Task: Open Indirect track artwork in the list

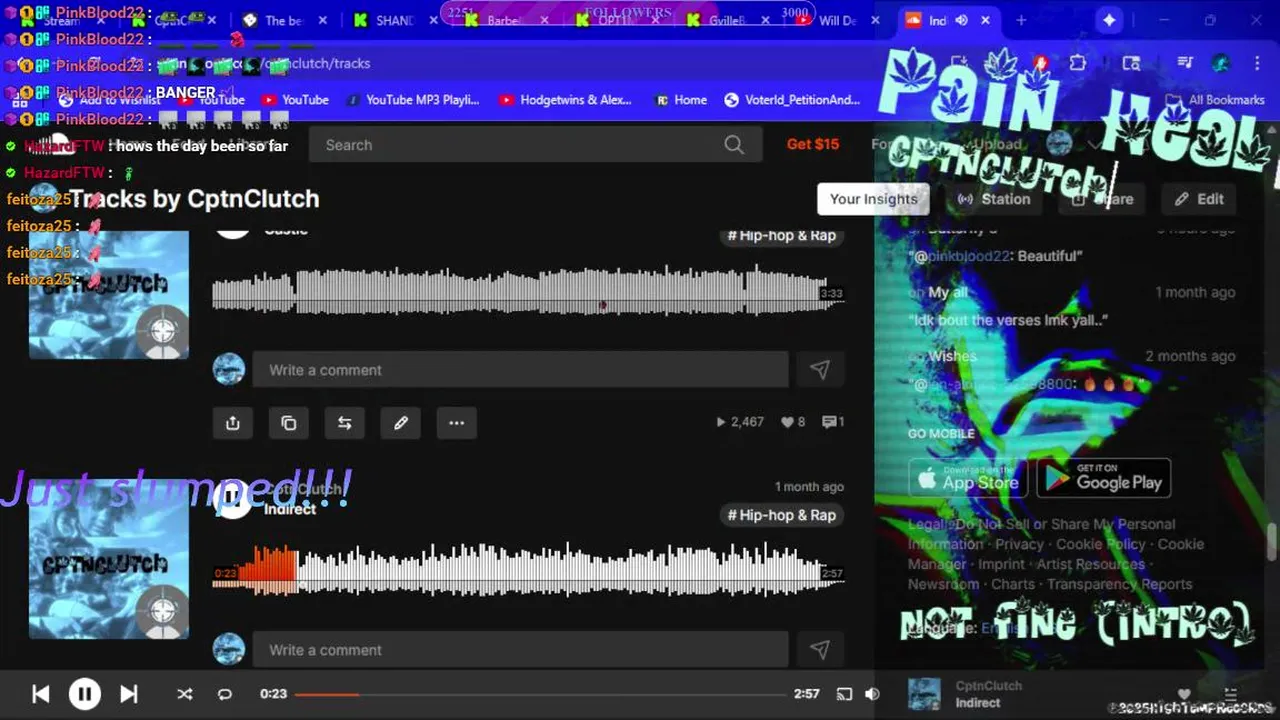Action: click(x=108, y=559)
